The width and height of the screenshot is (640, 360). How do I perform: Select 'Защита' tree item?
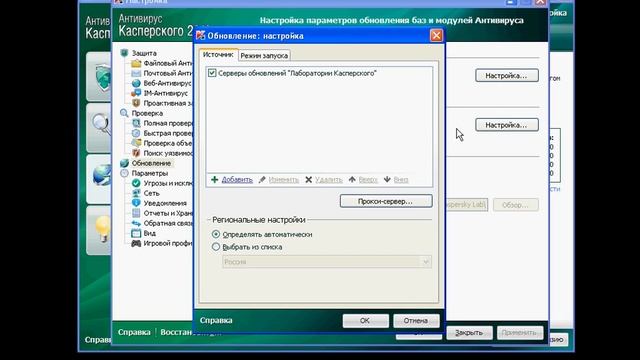[144, 53]
